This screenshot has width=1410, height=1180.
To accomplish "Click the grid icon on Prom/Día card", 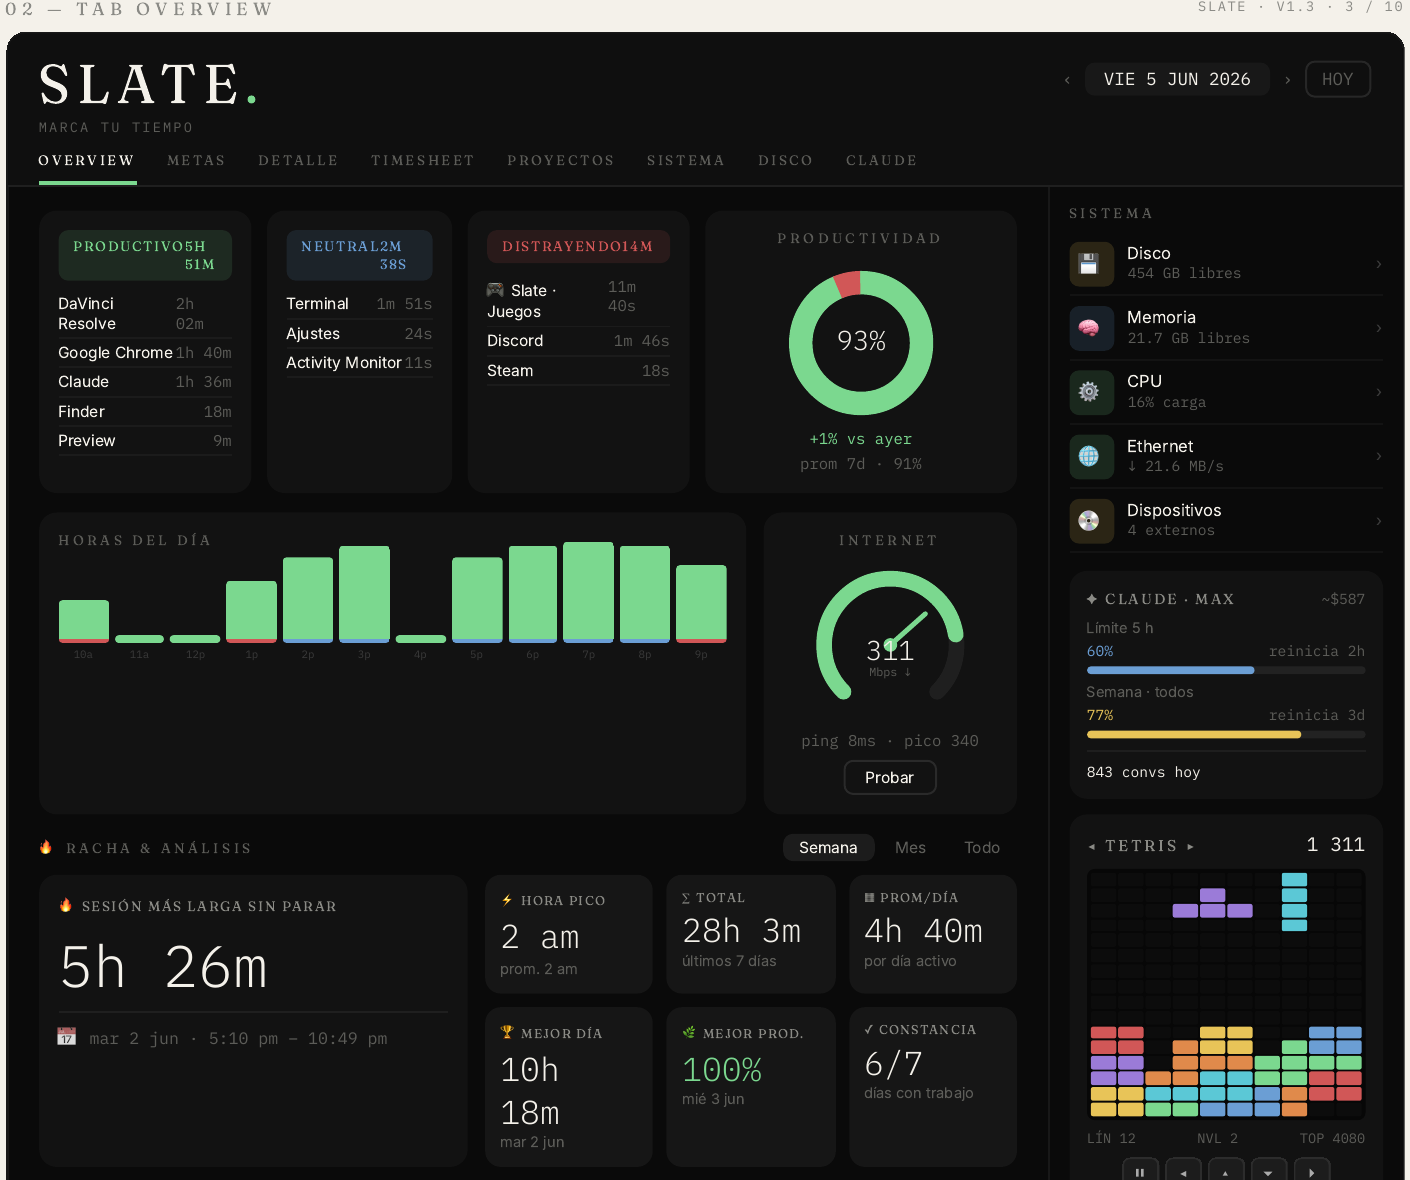I will 869,898.
